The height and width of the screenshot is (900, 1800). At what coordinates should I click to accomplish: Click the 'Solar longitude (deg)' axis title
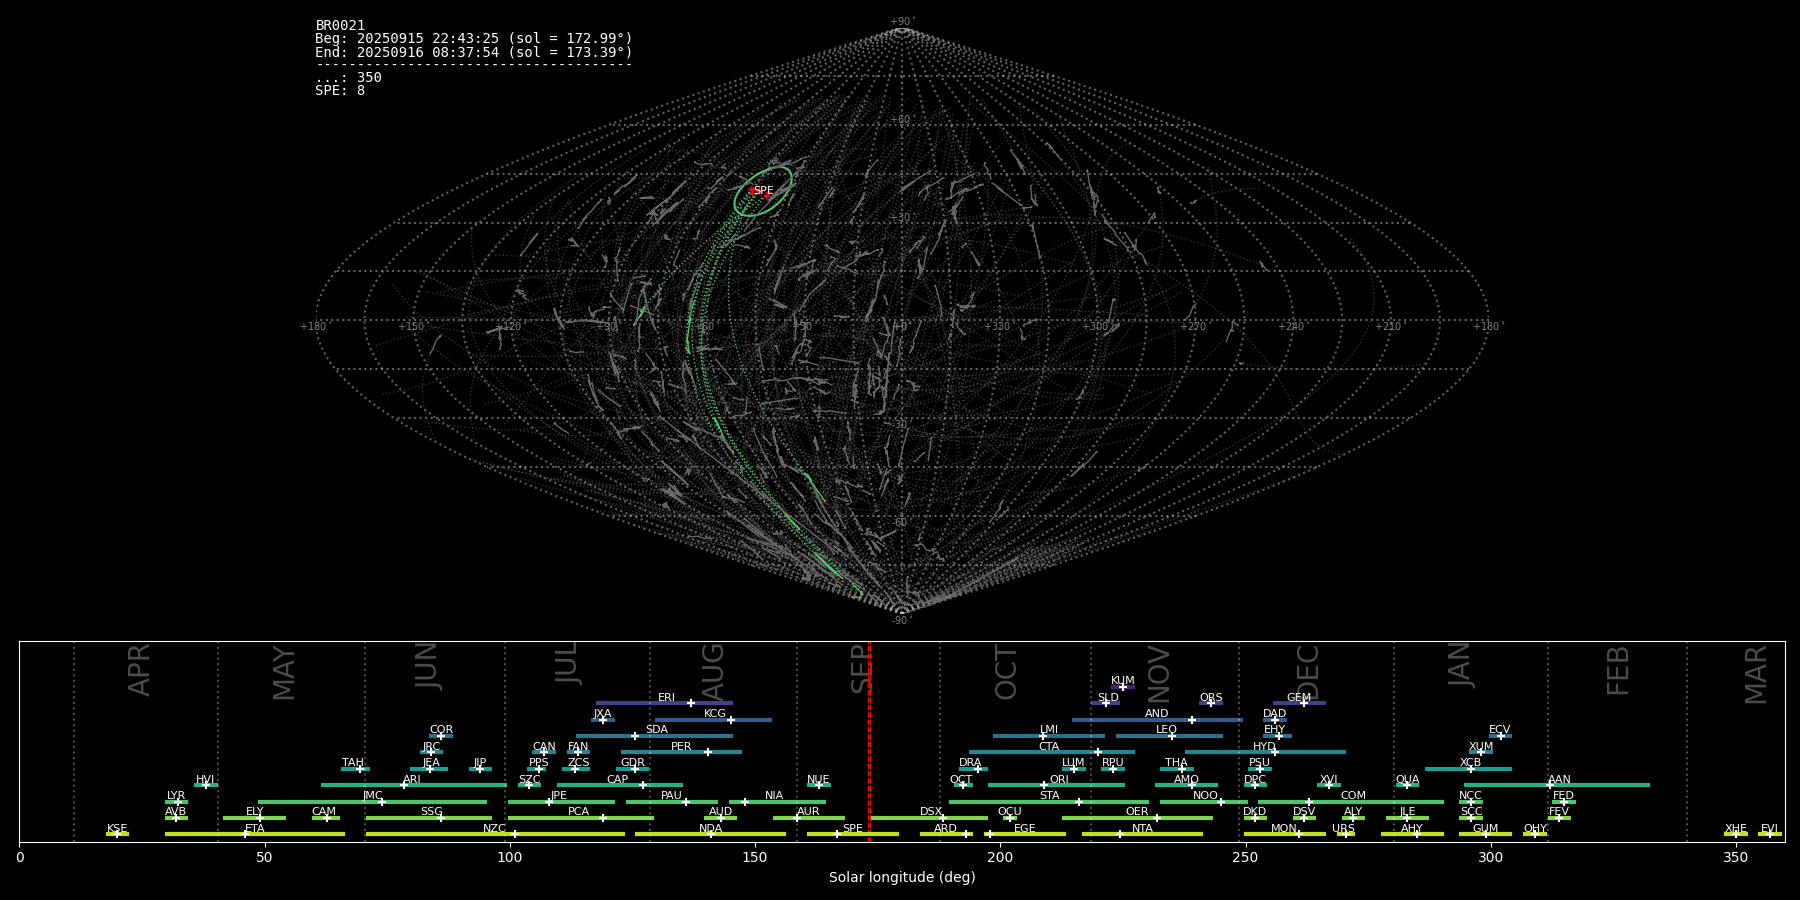tap(902, 877)
